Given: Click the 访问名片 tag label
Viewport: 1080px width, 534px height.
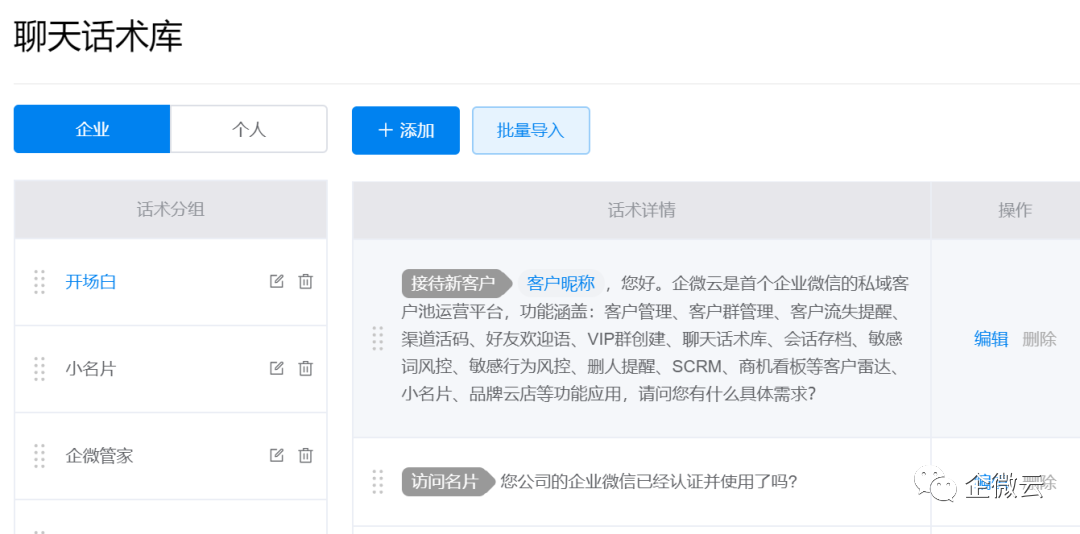Looking at the screenshot, I should pos(448,482).
